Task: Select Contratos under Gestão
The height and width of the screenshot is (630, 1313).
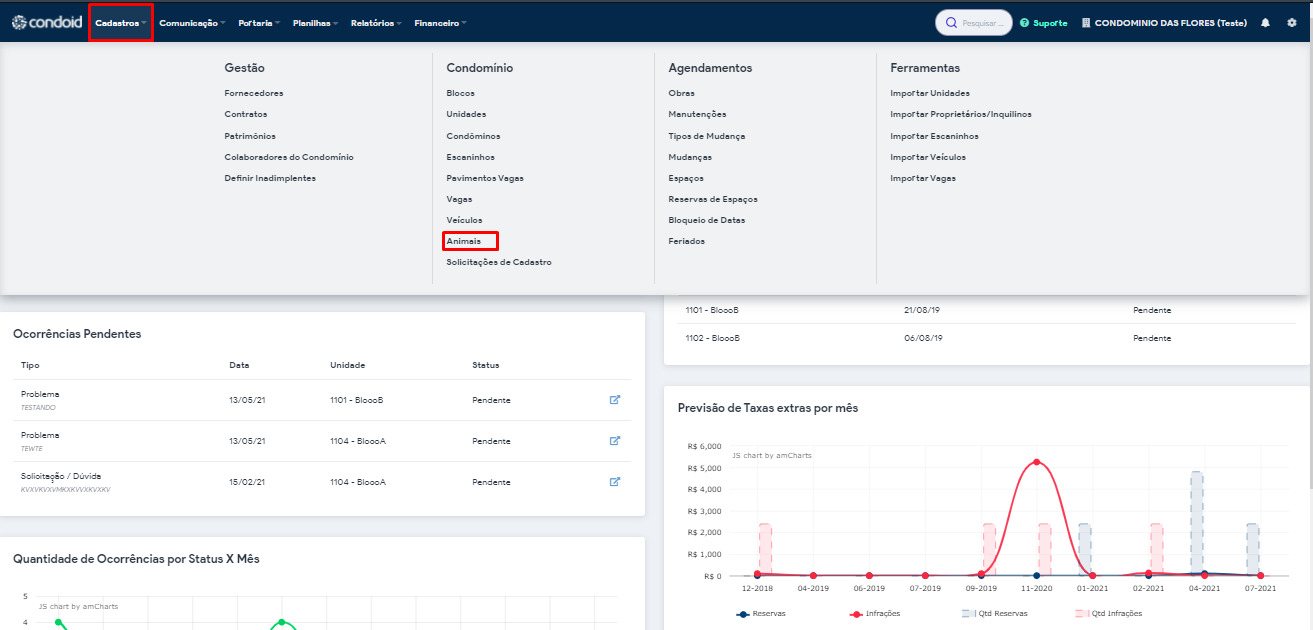Action: (x=246, y=114)
